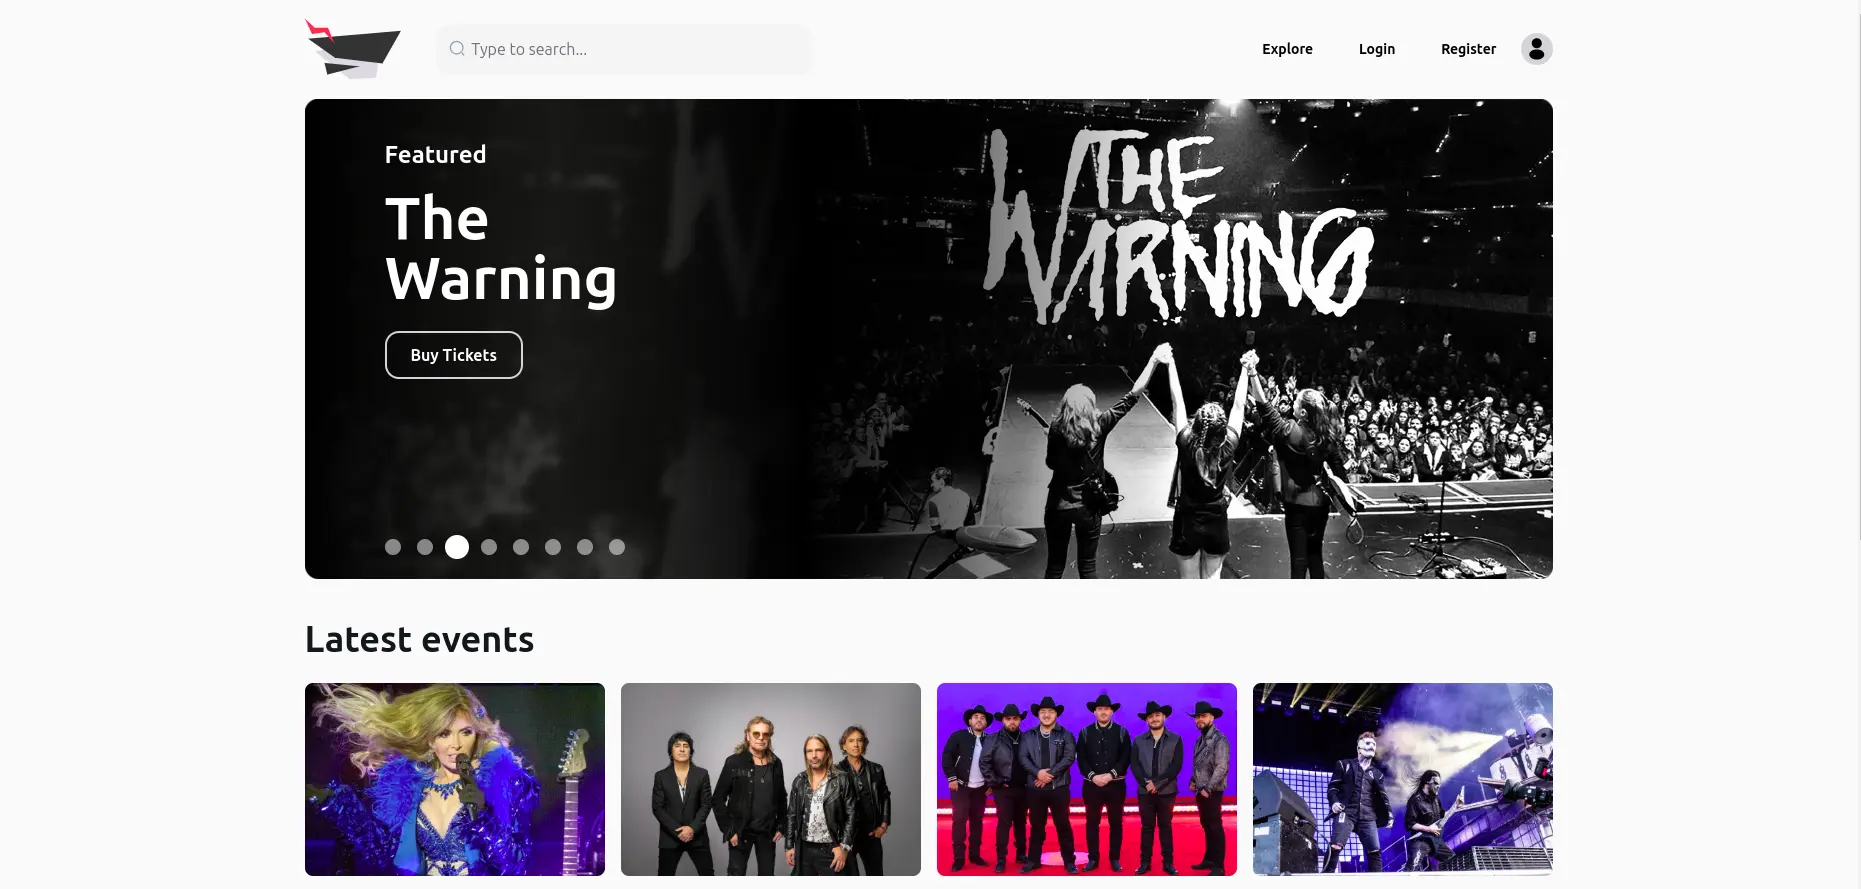
Task: Open the user avatar profile icon
Action: (x=1536, y=49)
